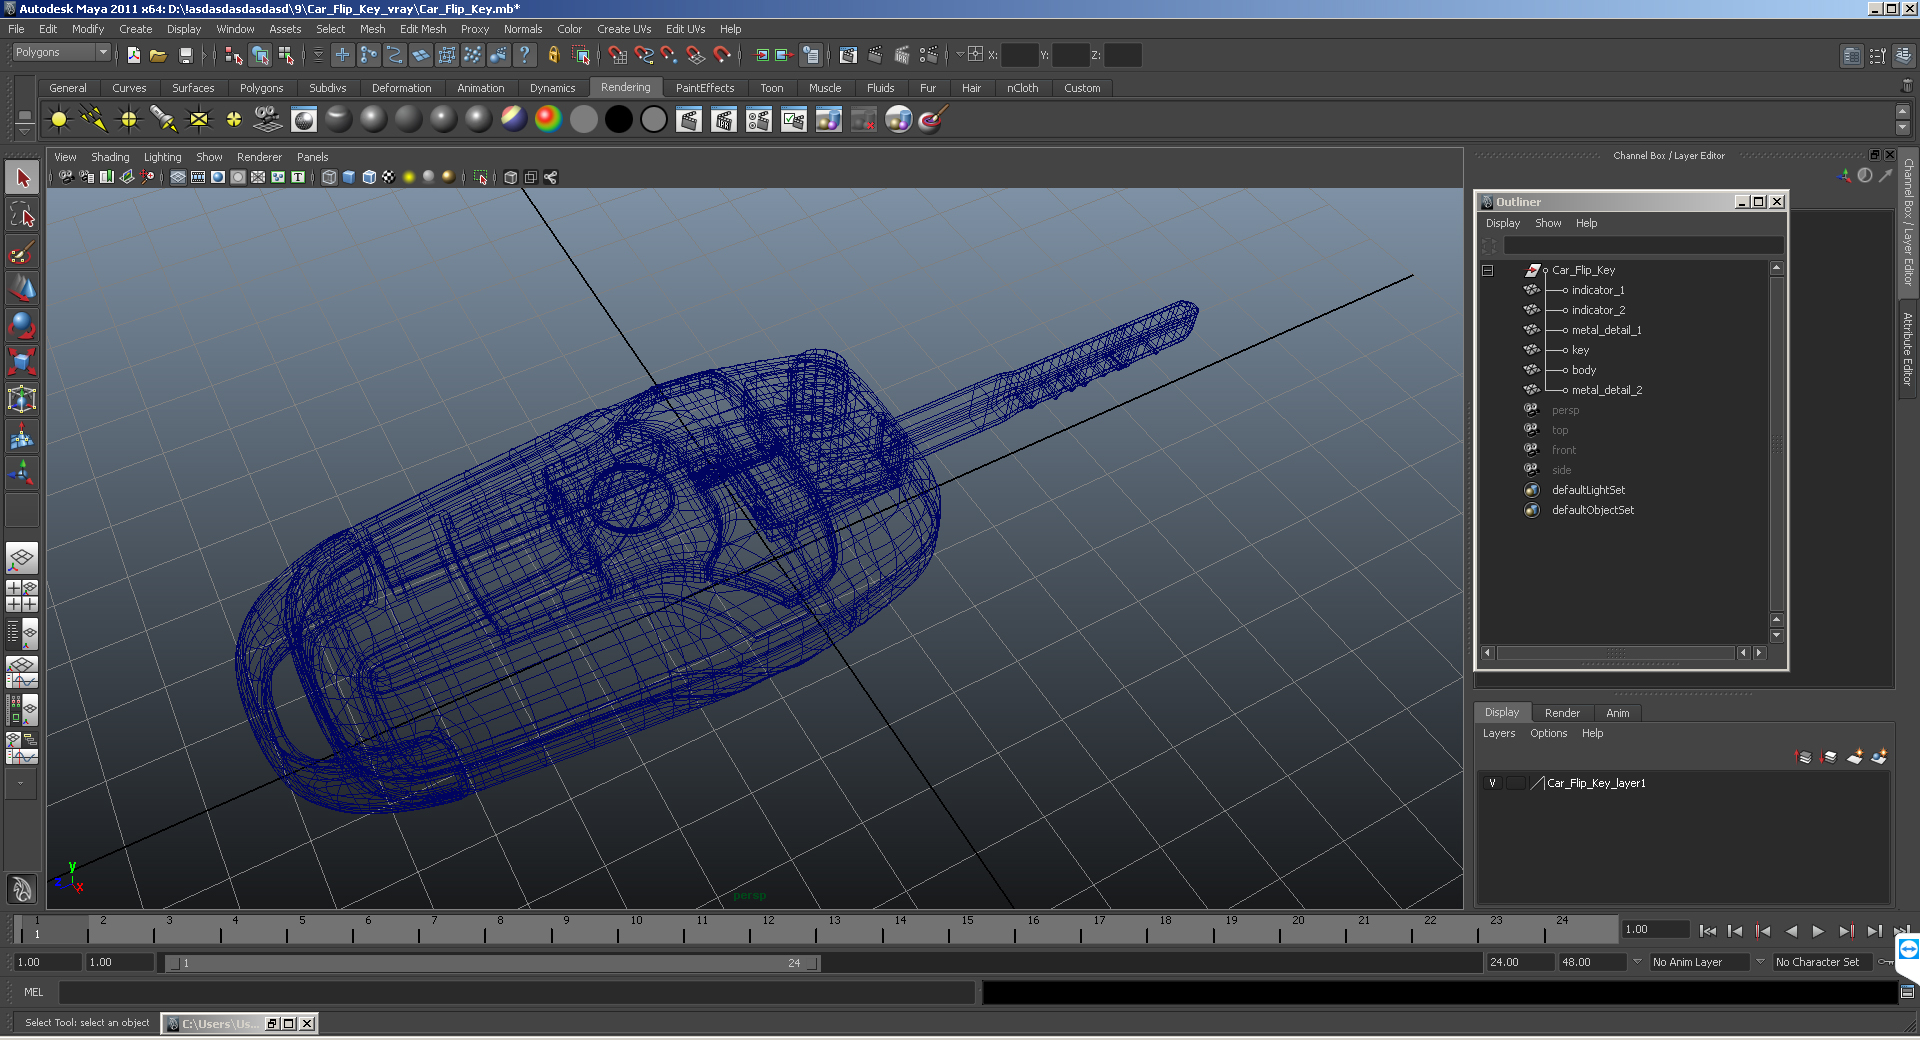Assign Blinn material from shelf
1920x1040 pixels.
point(373,120)
